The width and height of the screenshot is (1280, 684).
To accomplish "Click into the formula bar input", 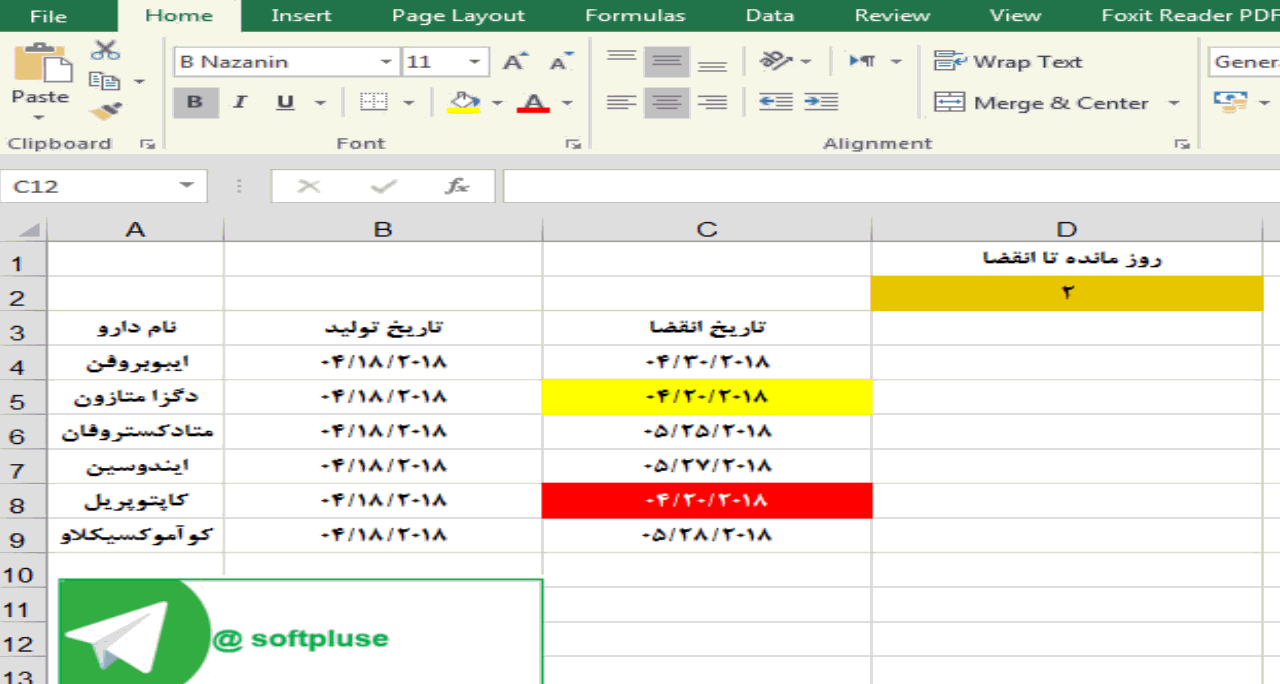I will pos(891,186).
